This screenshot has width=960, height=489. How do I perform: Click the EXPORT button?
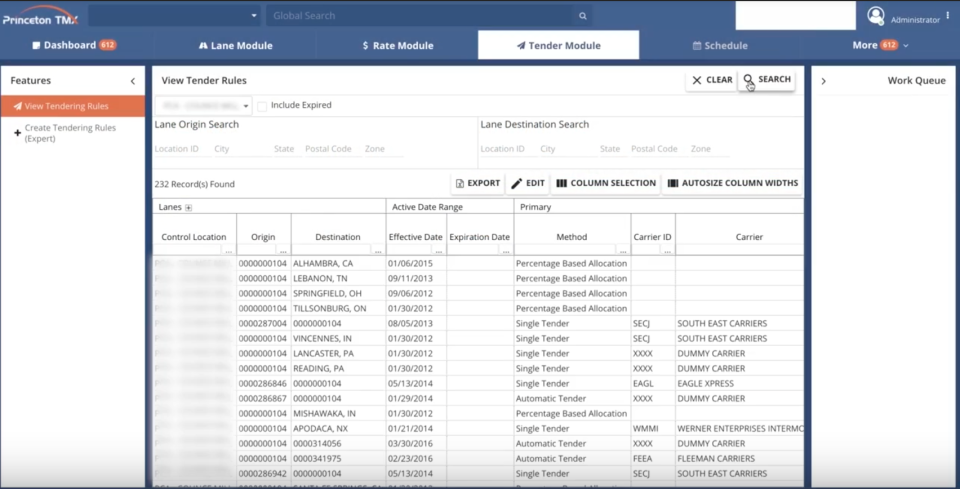coord(478,183)
